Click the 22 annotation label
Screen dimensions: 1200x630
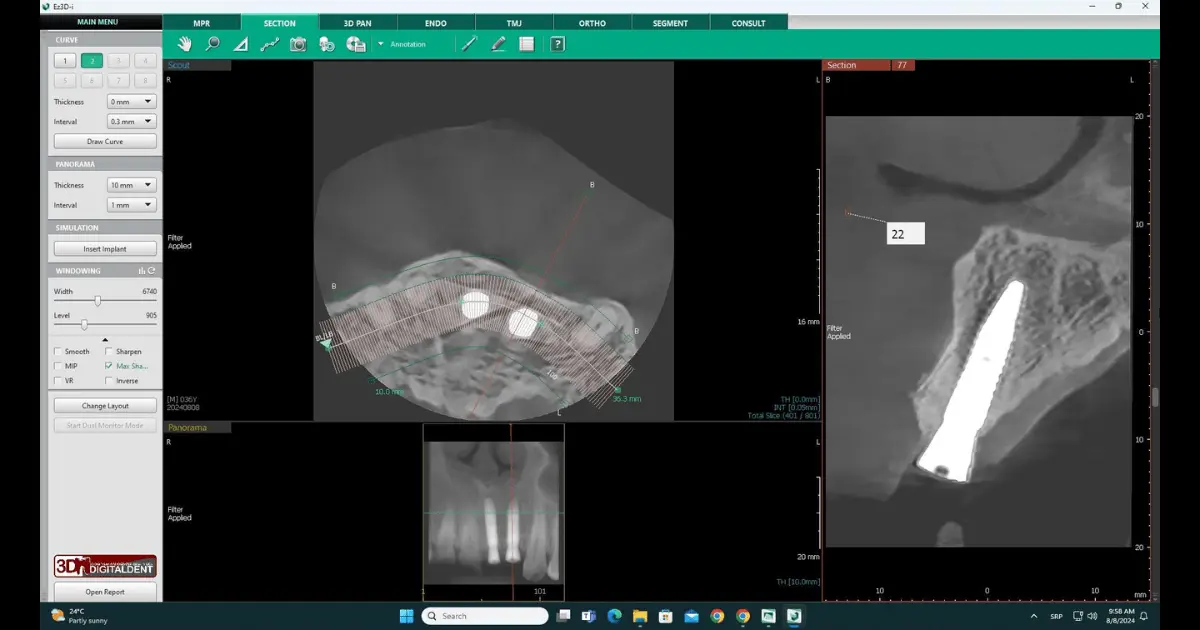(905, 233)
